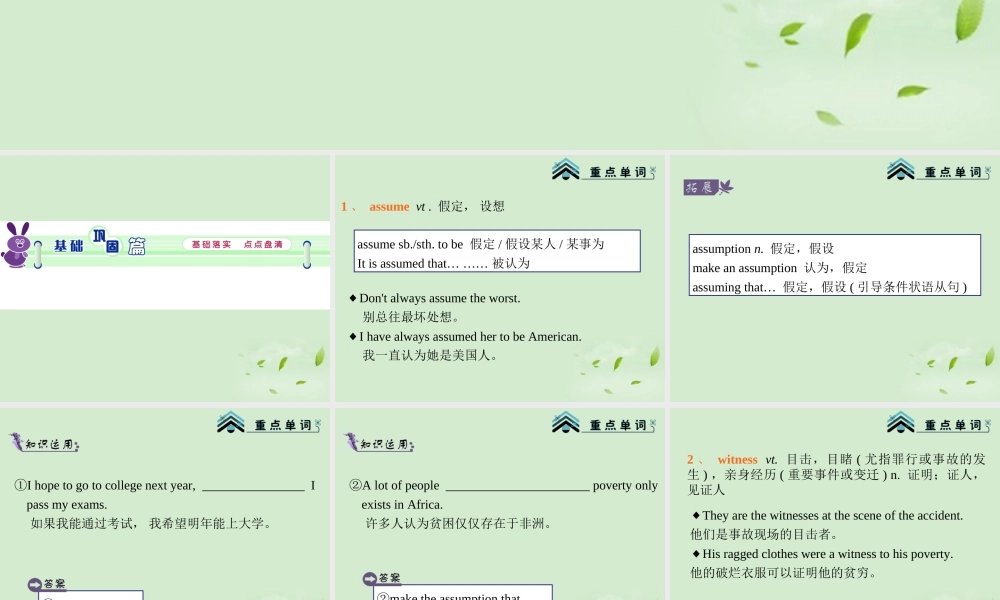The image size is (1000, 600).
Task: Select the line 'assuming that… 假定，假设'
Action: point(829,287)
